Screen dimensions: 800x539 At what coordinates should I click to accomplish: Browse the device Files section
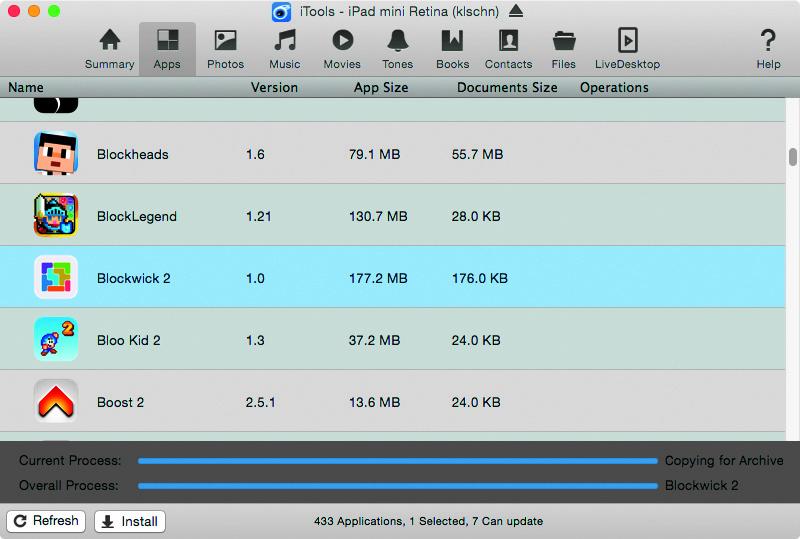(563, 50)
